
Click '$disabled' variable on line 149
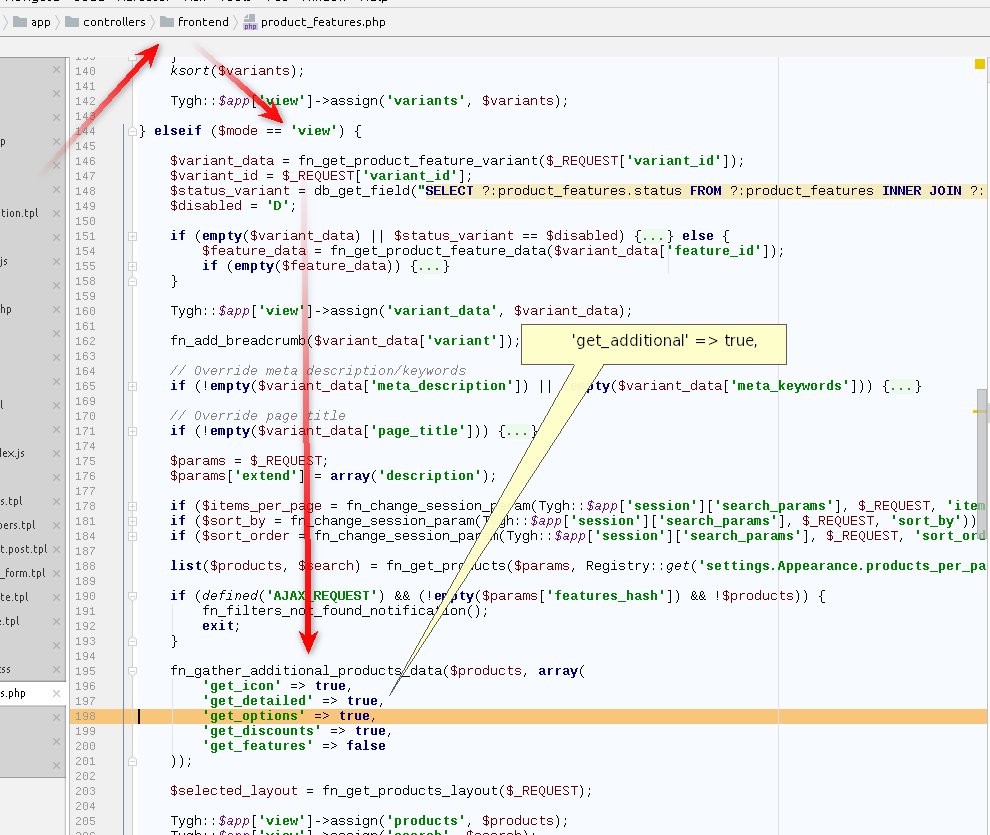pos(206,206)
